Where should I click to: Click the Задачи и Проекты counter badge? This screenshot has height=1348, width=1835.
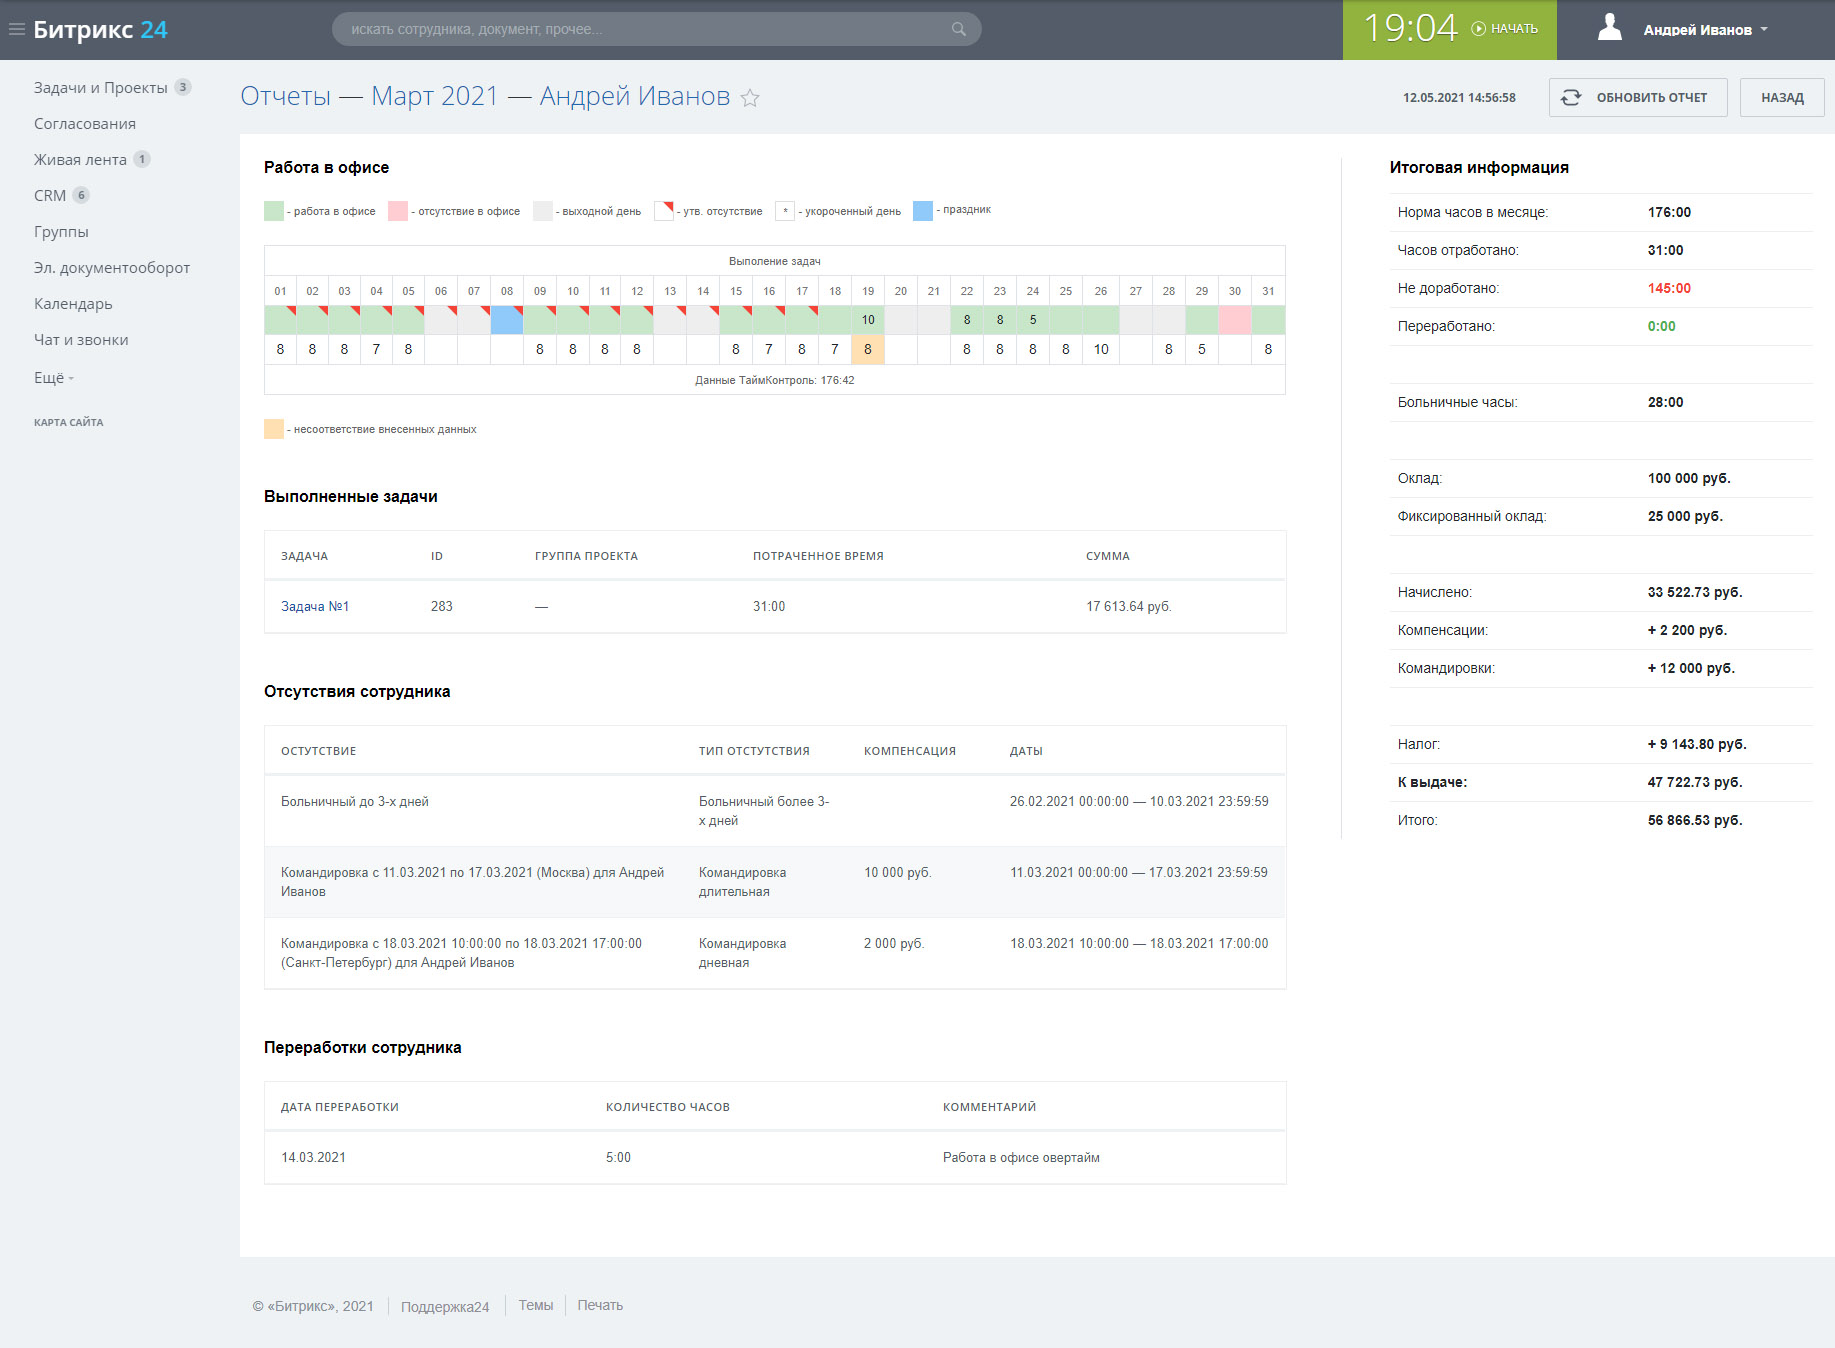click(x=183, y=87)
